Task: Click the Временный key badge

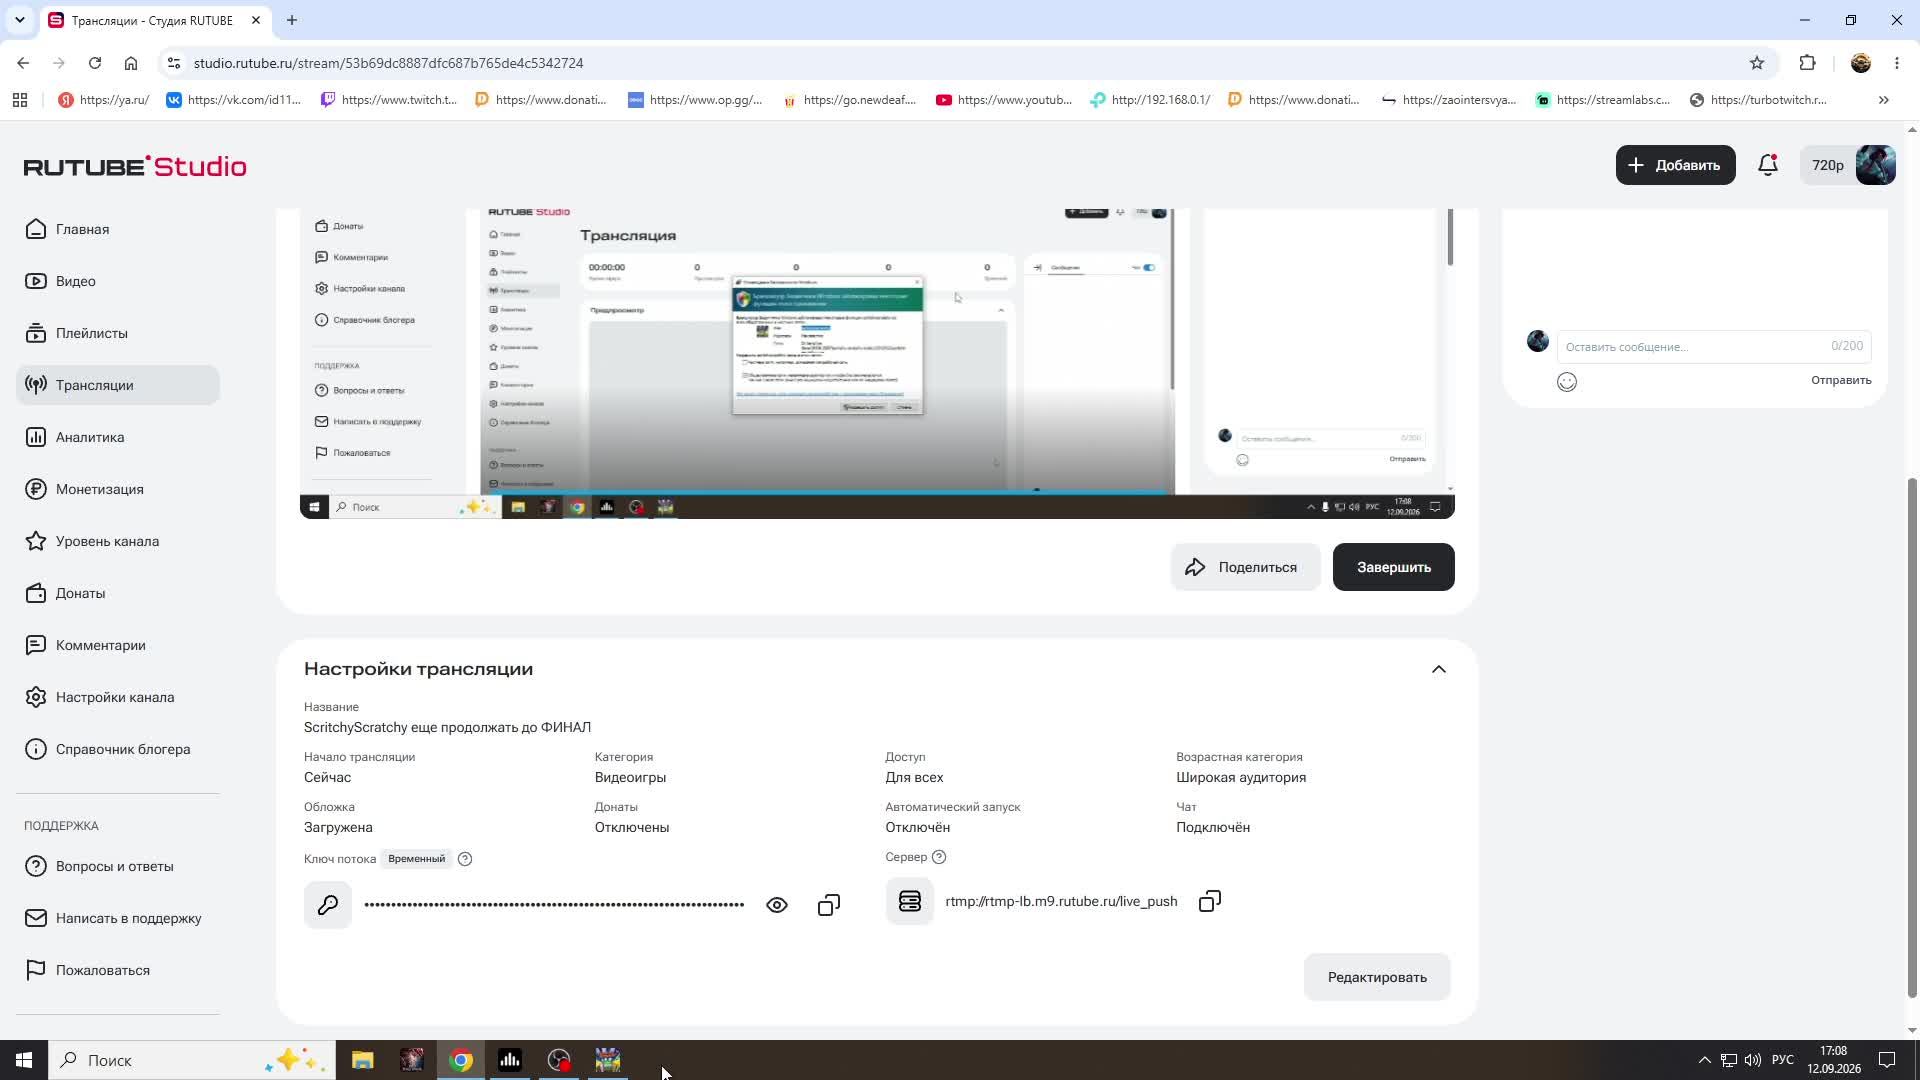Action: click(x=417, y=859)
